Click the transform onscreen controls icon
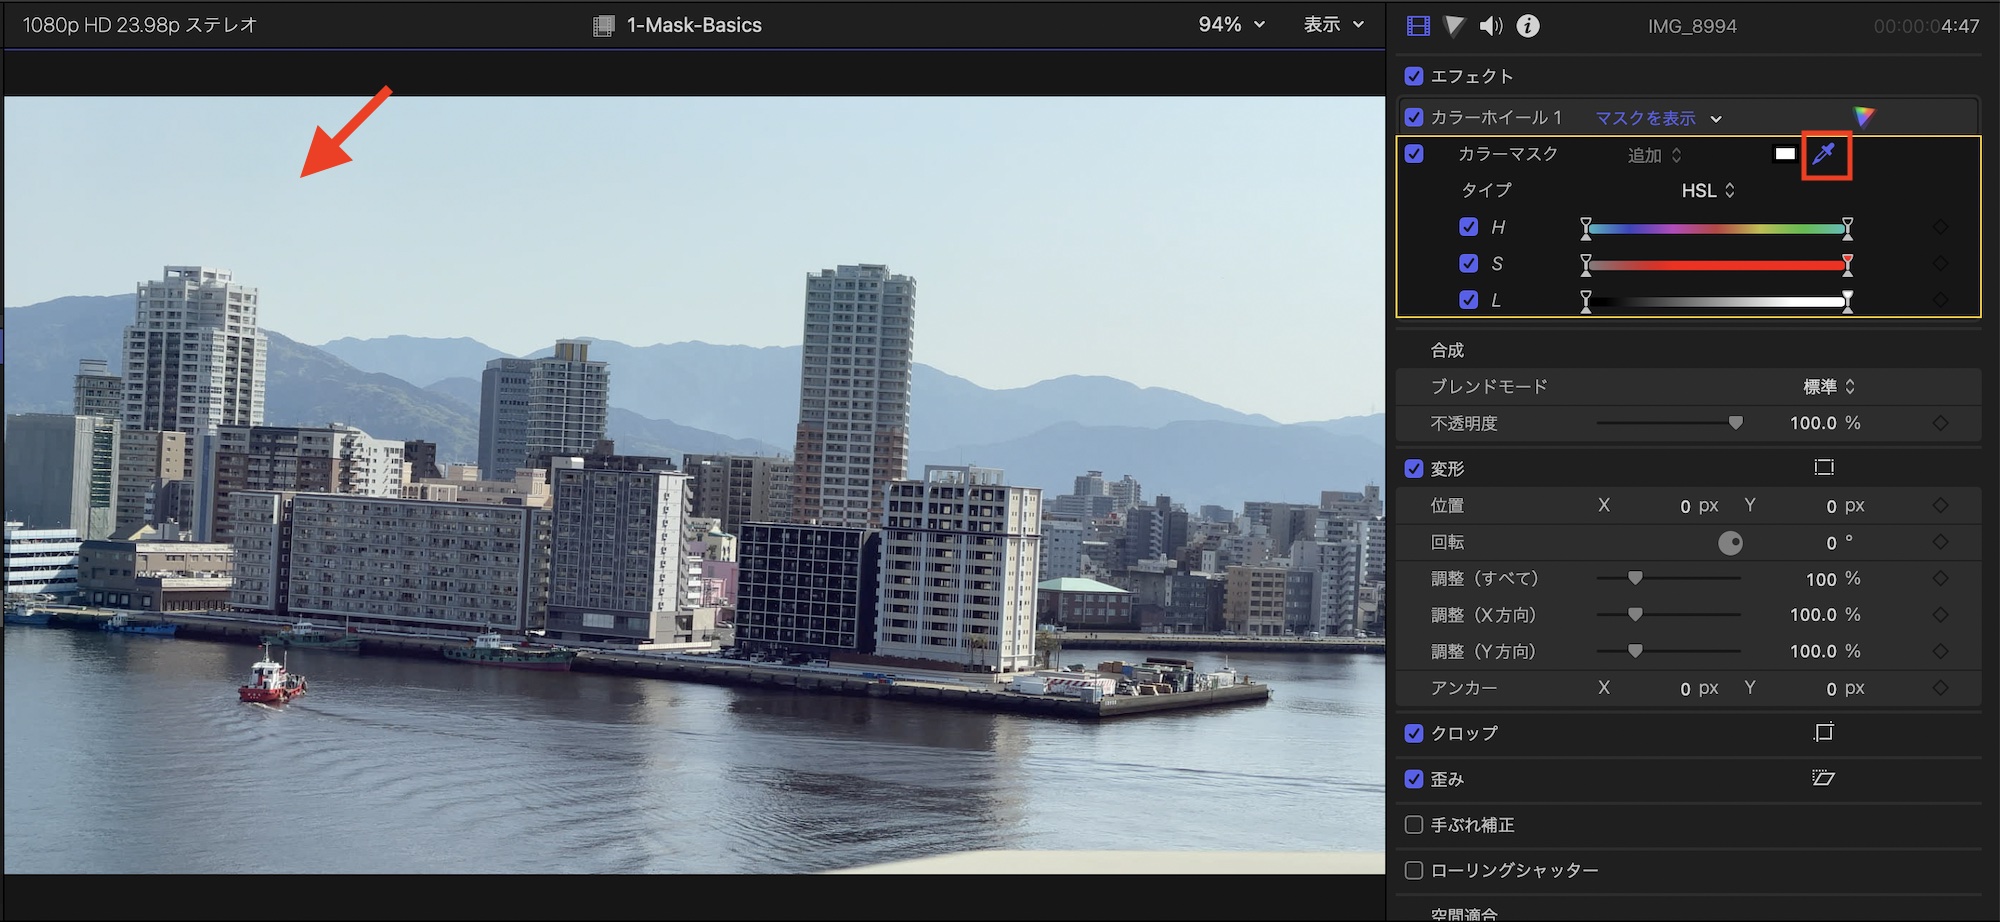Viewport: 2000px width, 922px height. (x=1823, y=468)
